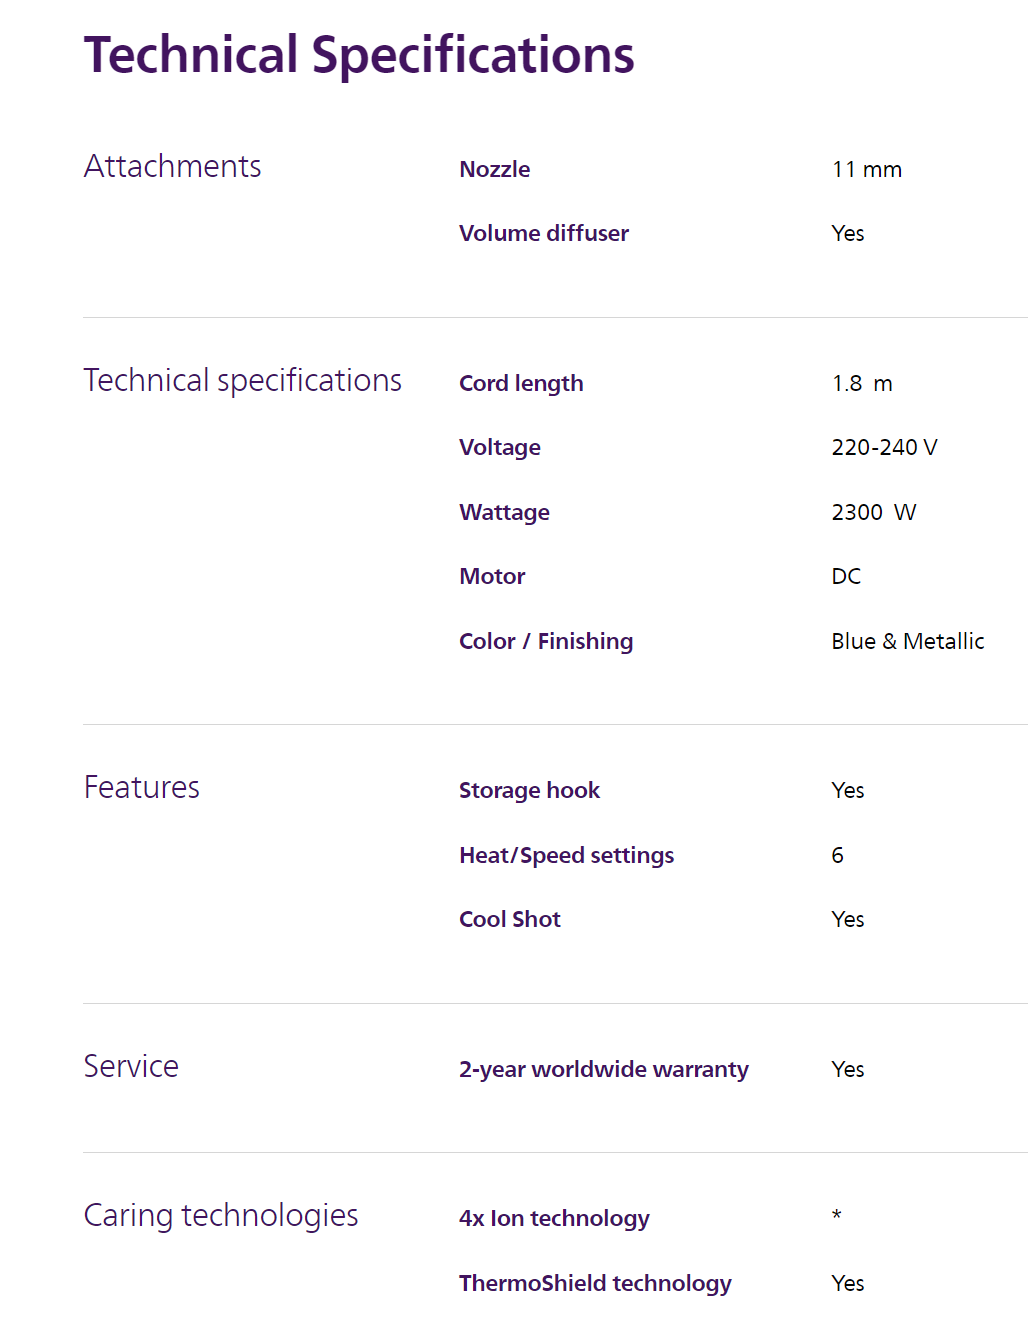The height and width of the screenshot is (1331, 1028).
Task: Click the Color / Finishing label
Action: [545, 641]
